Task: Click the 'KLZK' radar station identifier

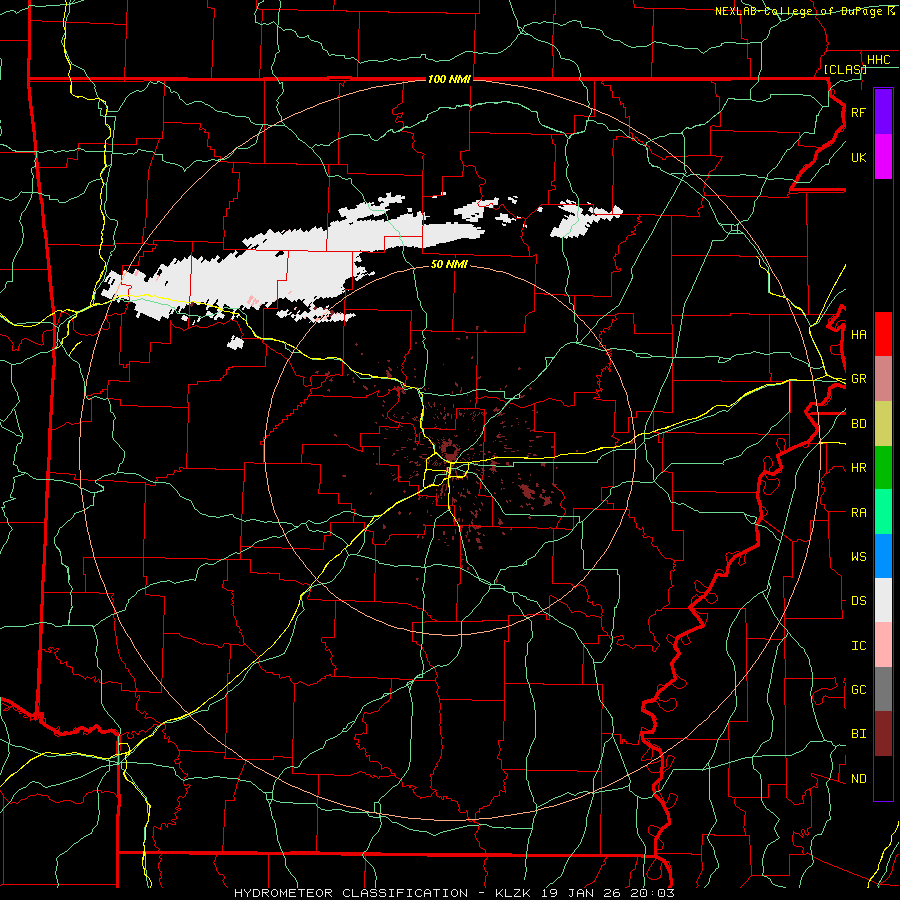Action: [513, 893]
